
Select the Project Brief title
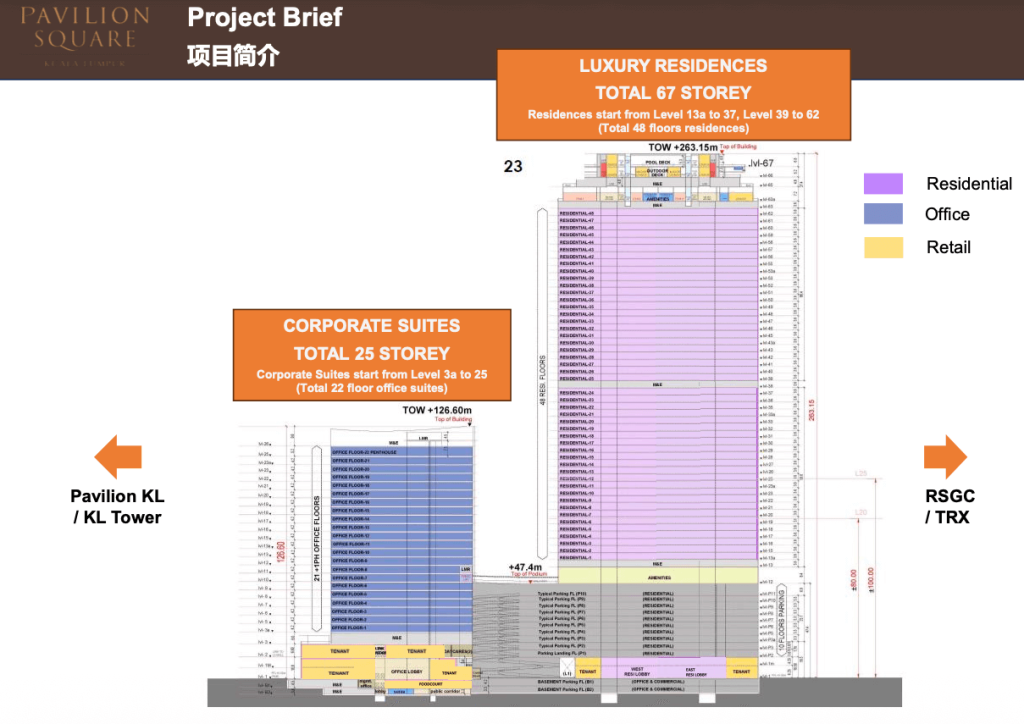(264, 18)
